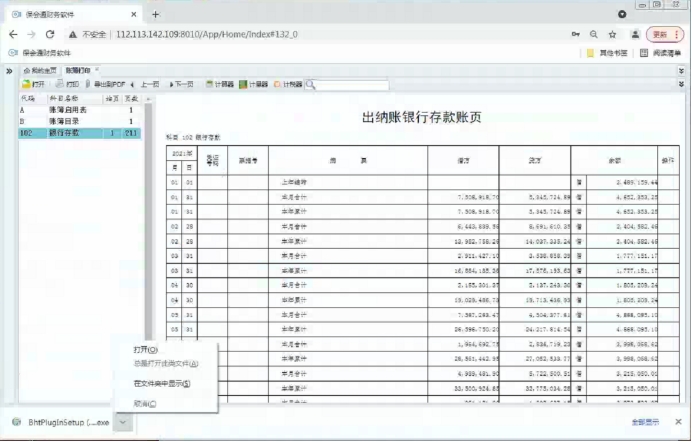Click the 更新 browser update button

click(x=665, y=34)
